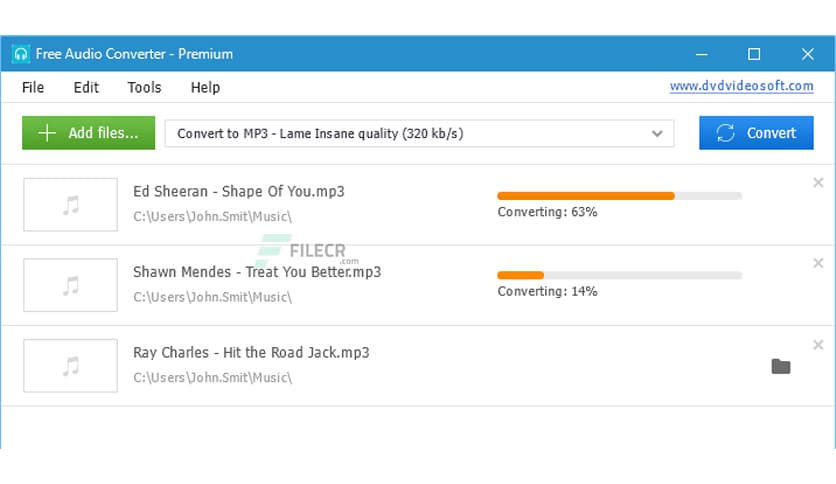Open the File menu
836x484 pixels.
(x=33, y=87)
